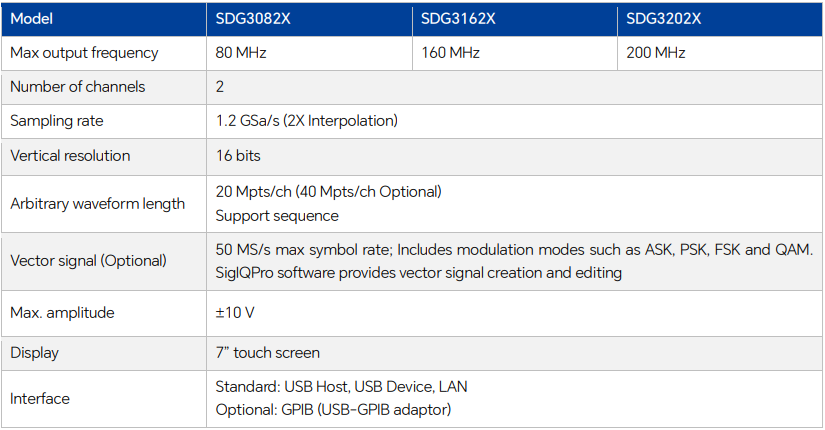Select the SDG3082X column header
This screenshot has width=825, height=430.
click(251, 19)
